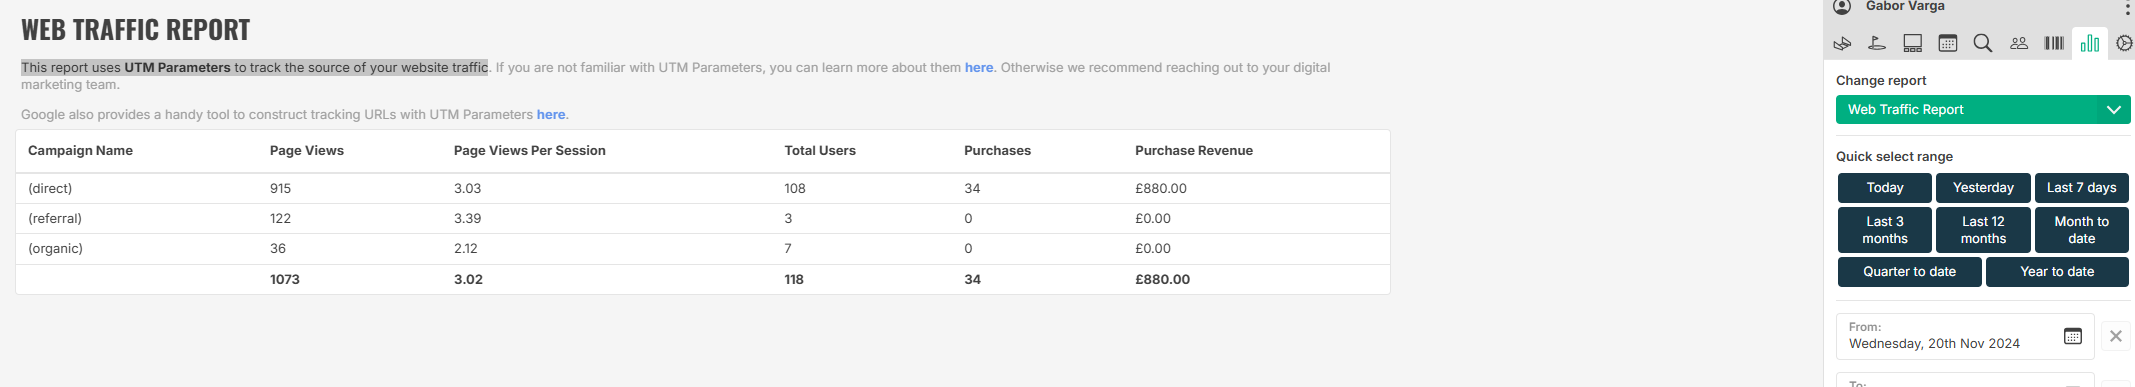Open the barcode icon tab

2054,43
